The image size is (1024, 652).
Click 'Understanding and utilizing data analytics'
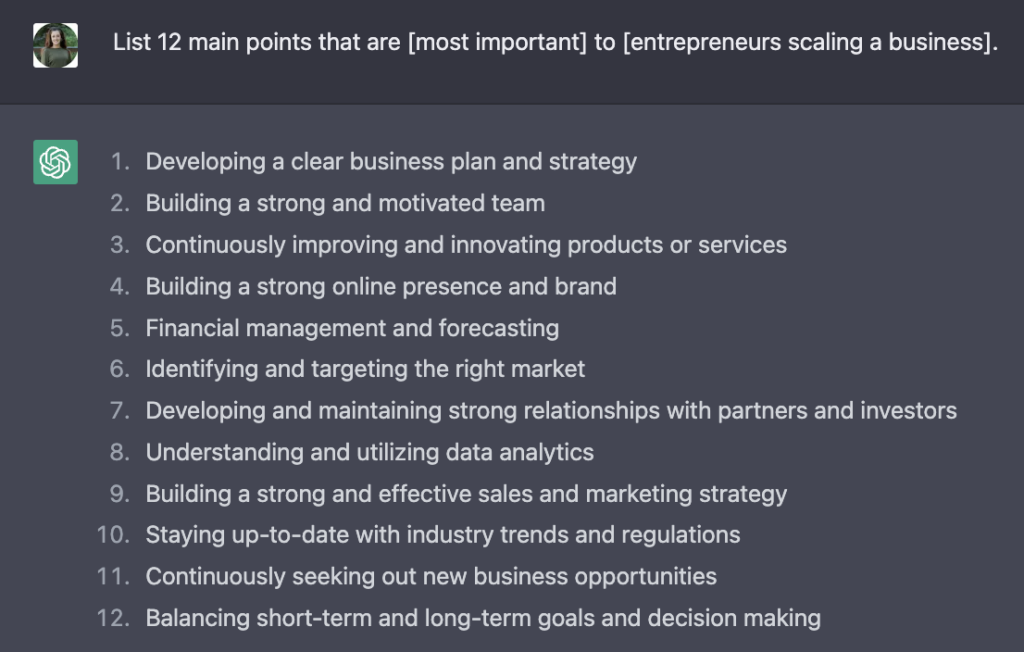point(370,452)
